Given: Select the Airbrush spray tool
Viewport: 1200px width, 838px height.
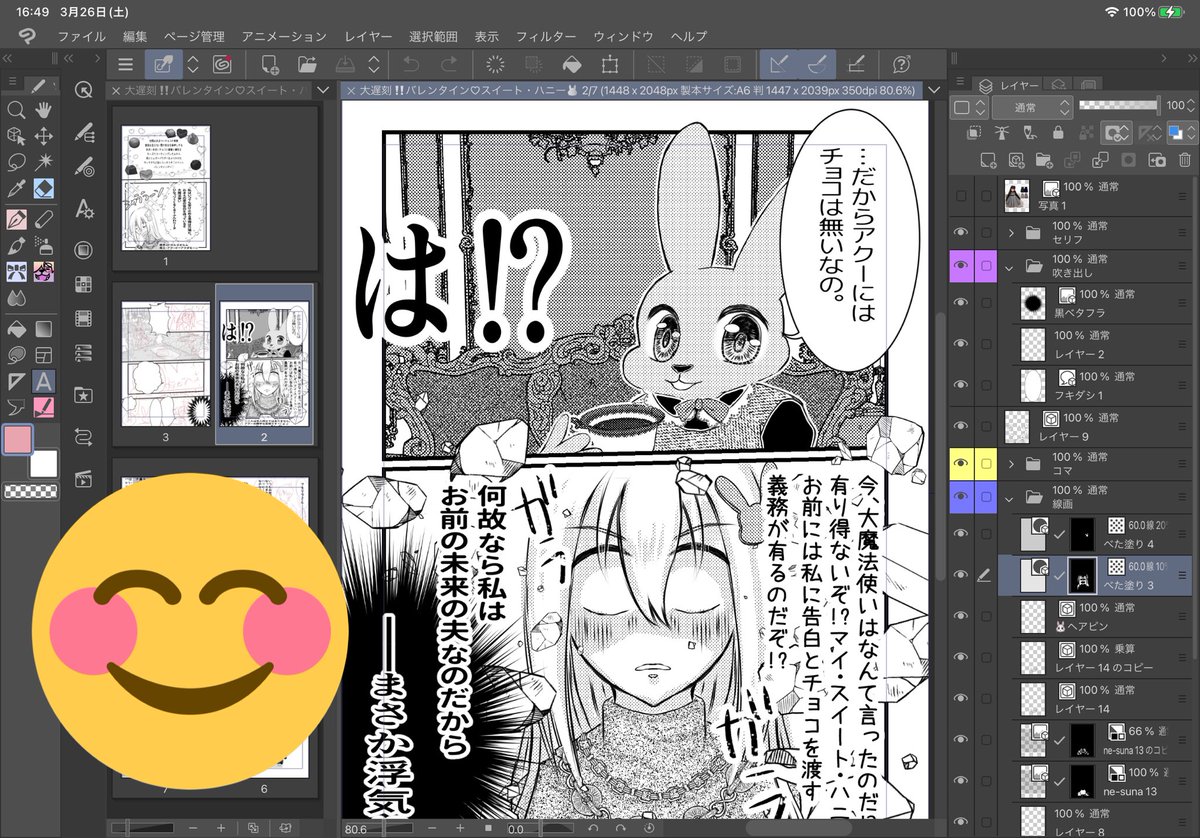Looking at the screenshot, I should [x=44, y=245].
